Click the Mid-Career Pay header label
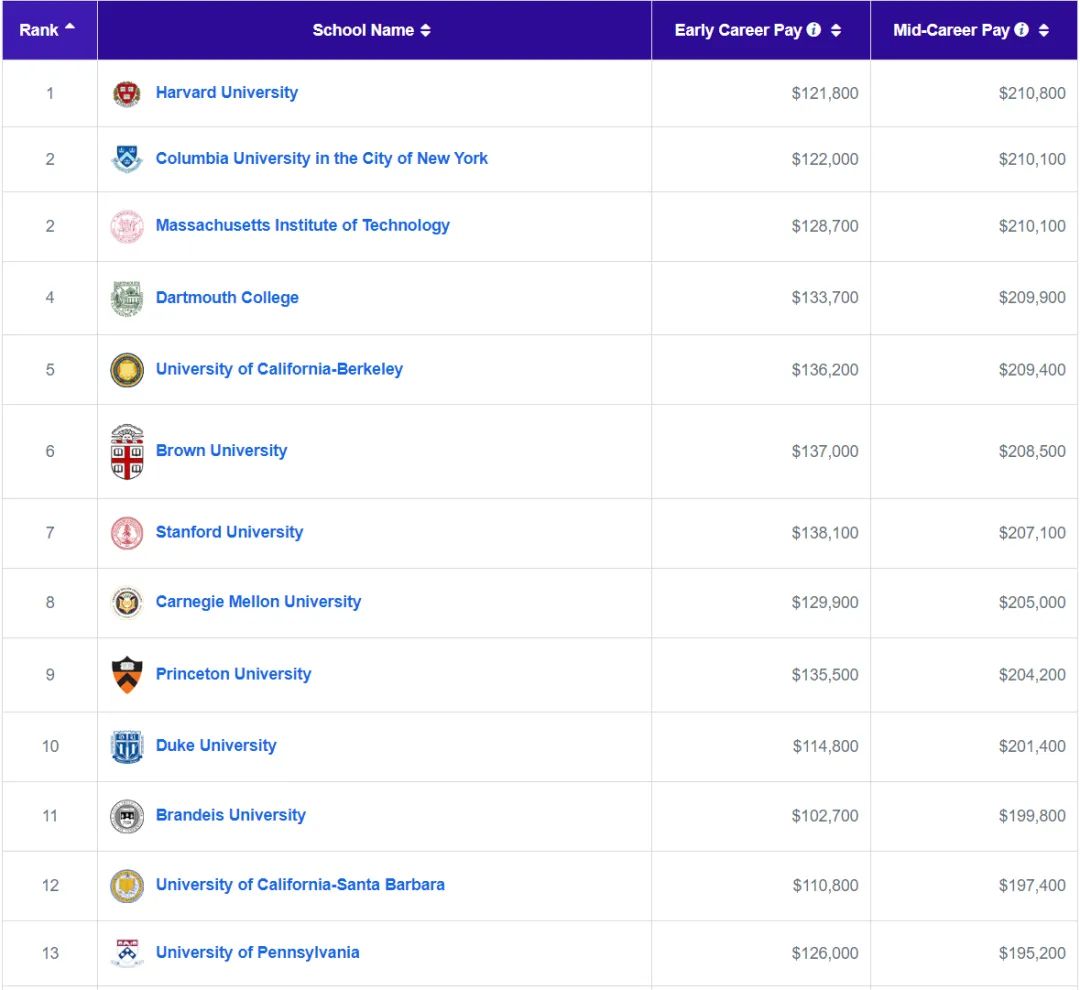This screenshot has width=1080, height=990. (951, 30)
